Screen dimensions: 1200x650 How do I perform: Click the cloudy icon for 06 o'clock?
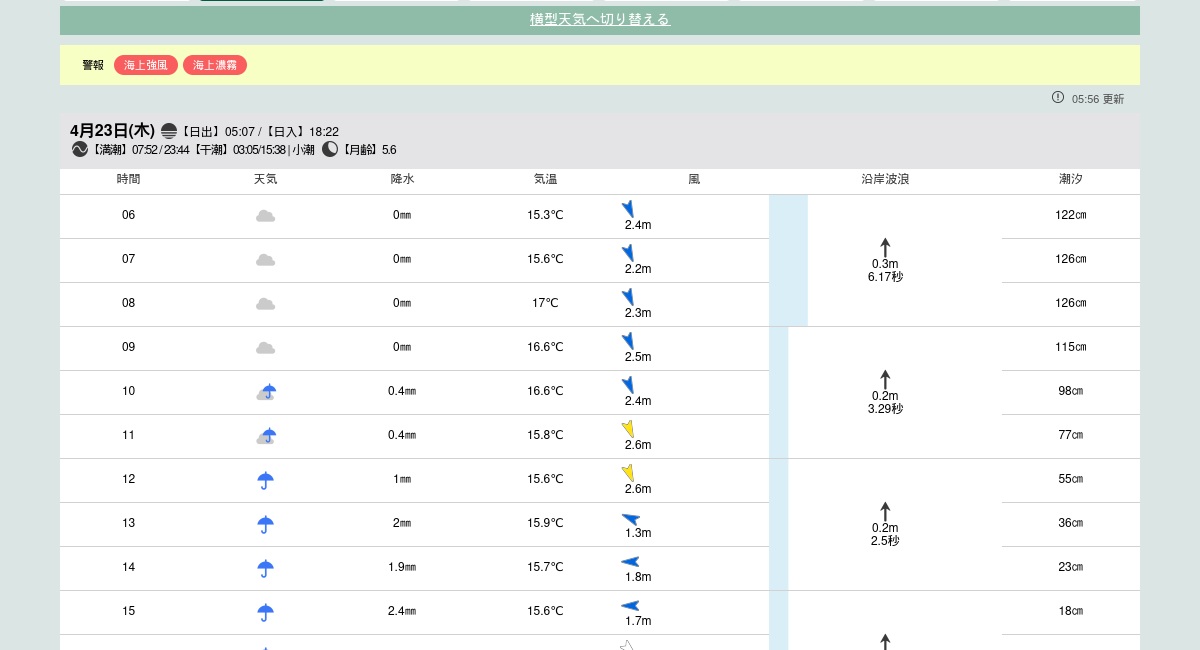265,216
